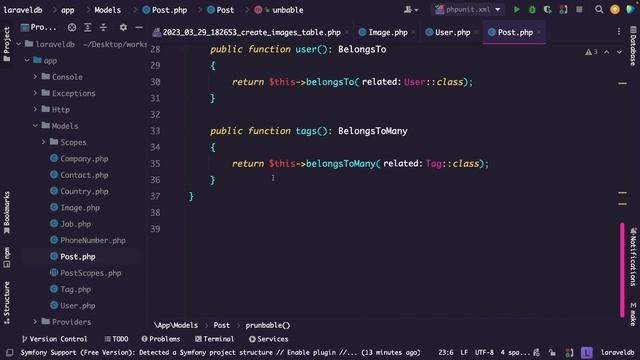Open the Code With Me user icon

tap(410, 9)
